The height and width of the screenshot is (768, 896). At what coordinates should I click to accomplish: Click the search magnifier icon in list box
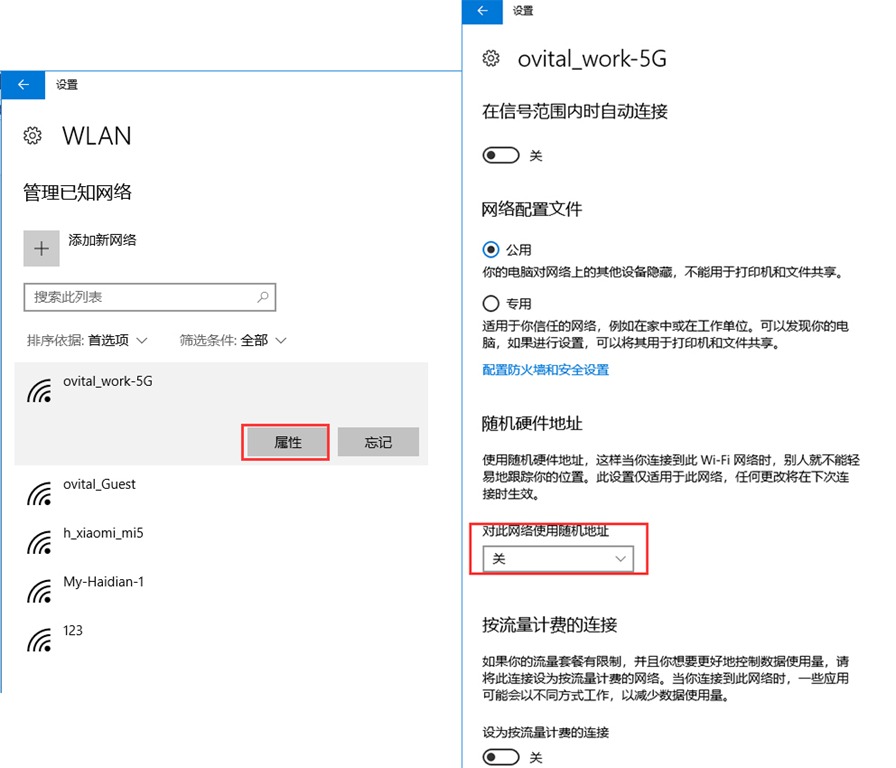(x=263, y=297)
